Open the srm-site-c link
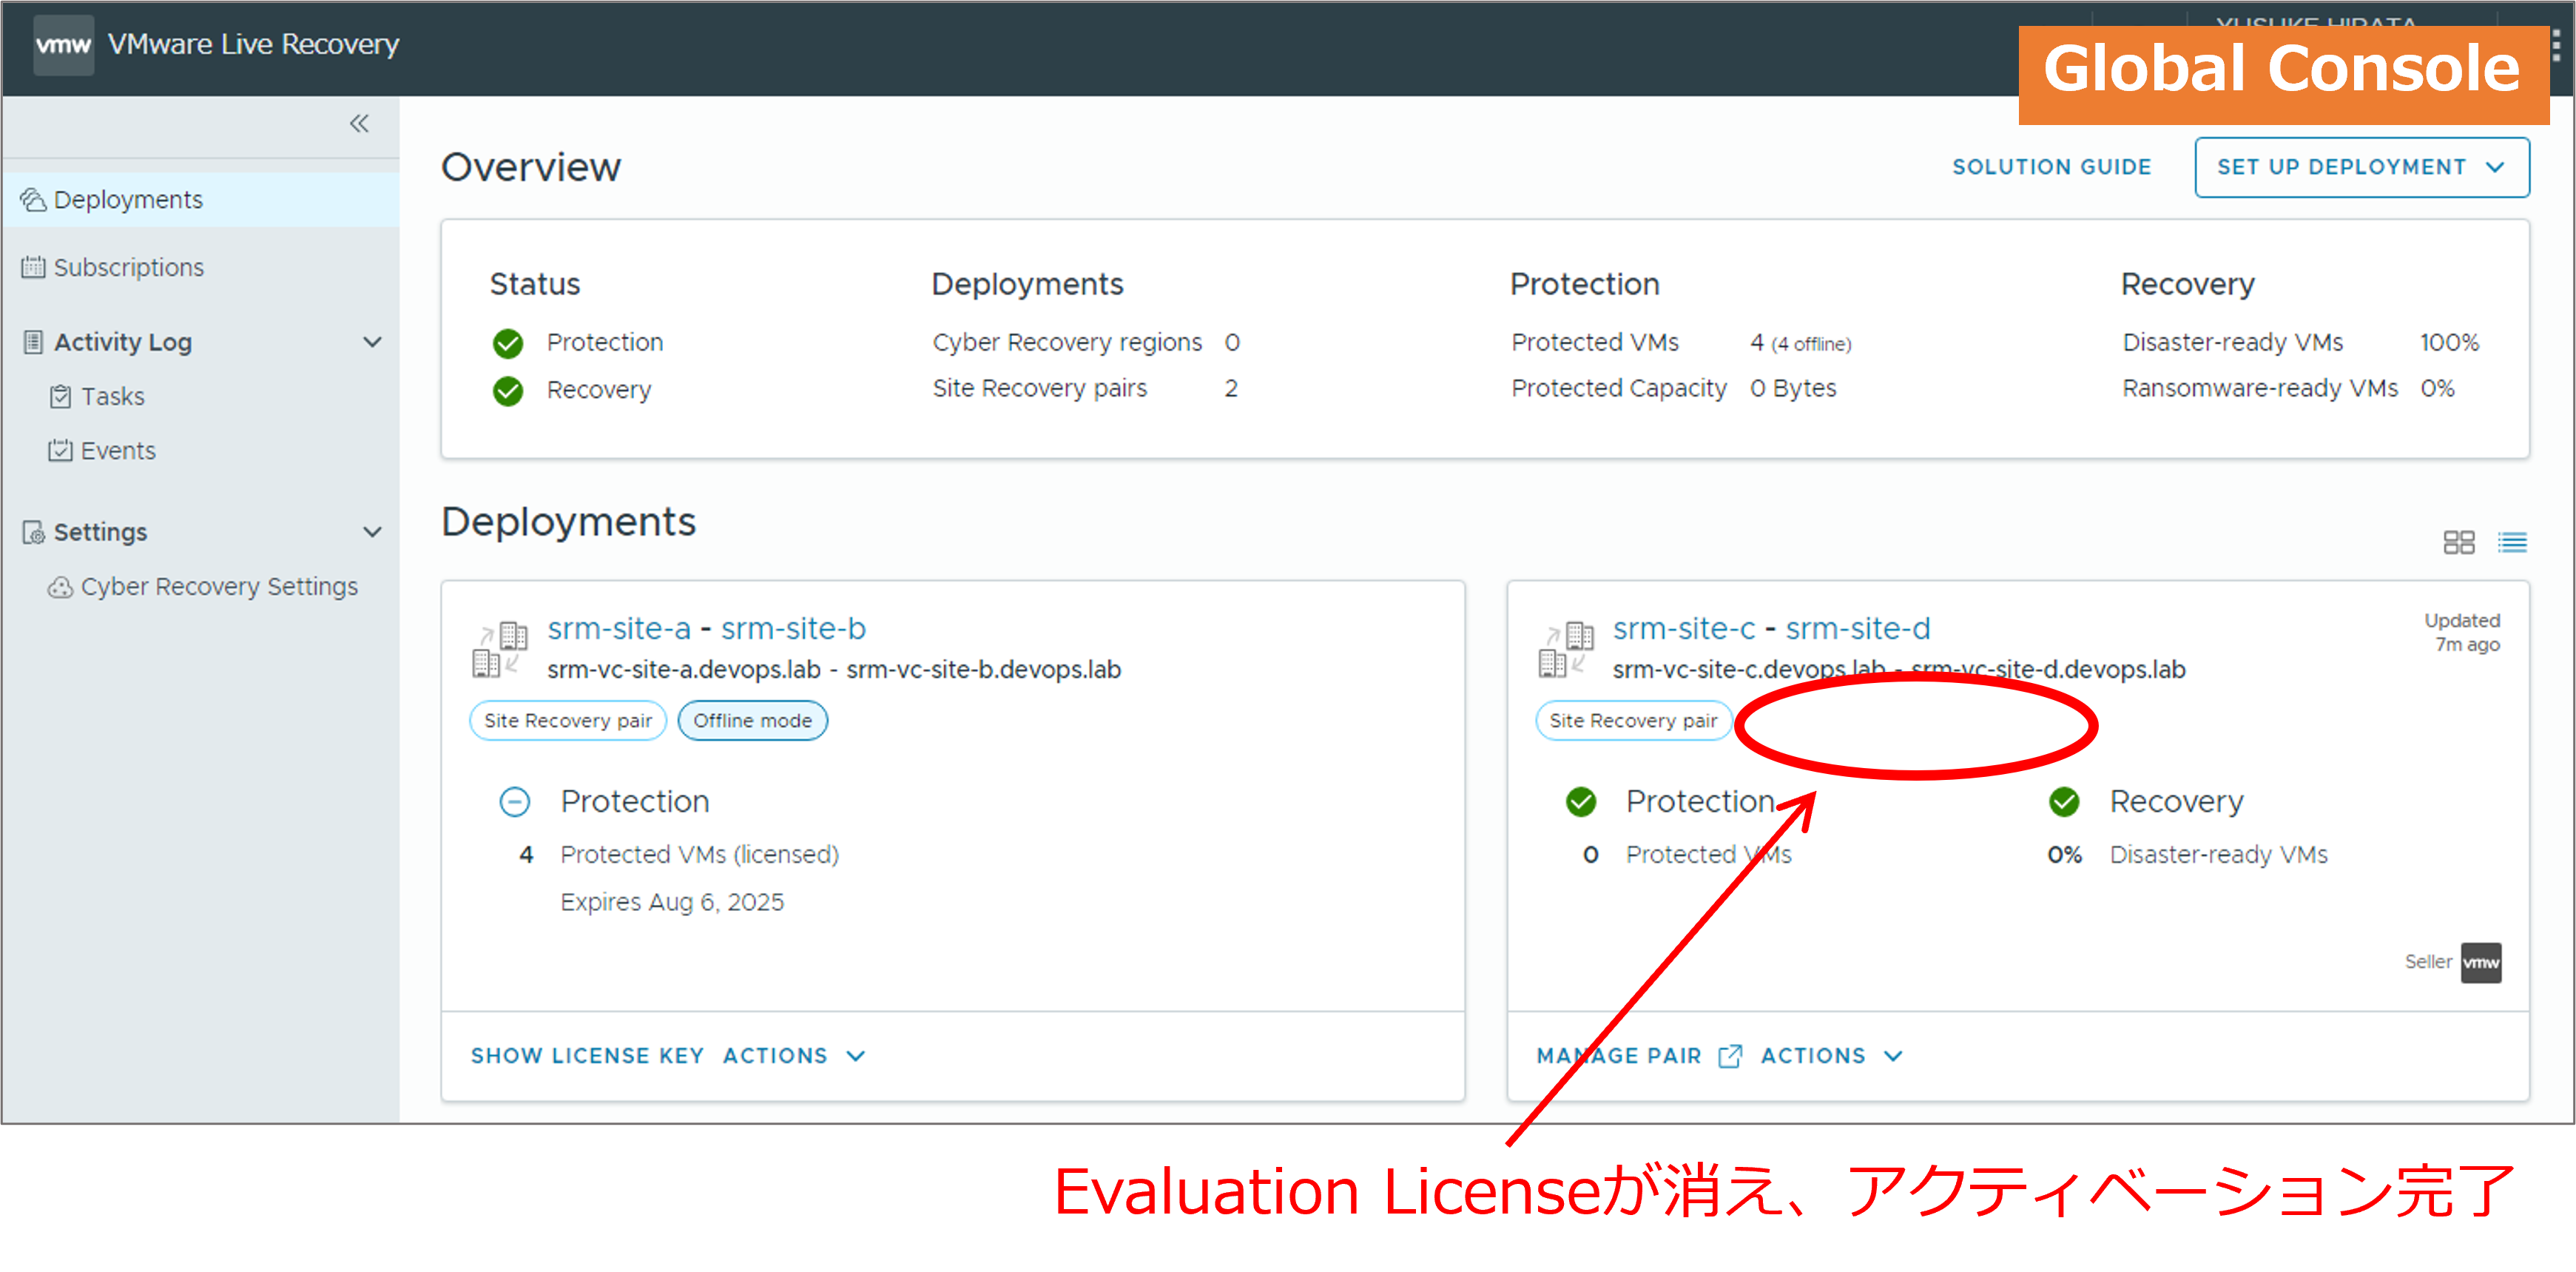 click(x=1684, y=629)
